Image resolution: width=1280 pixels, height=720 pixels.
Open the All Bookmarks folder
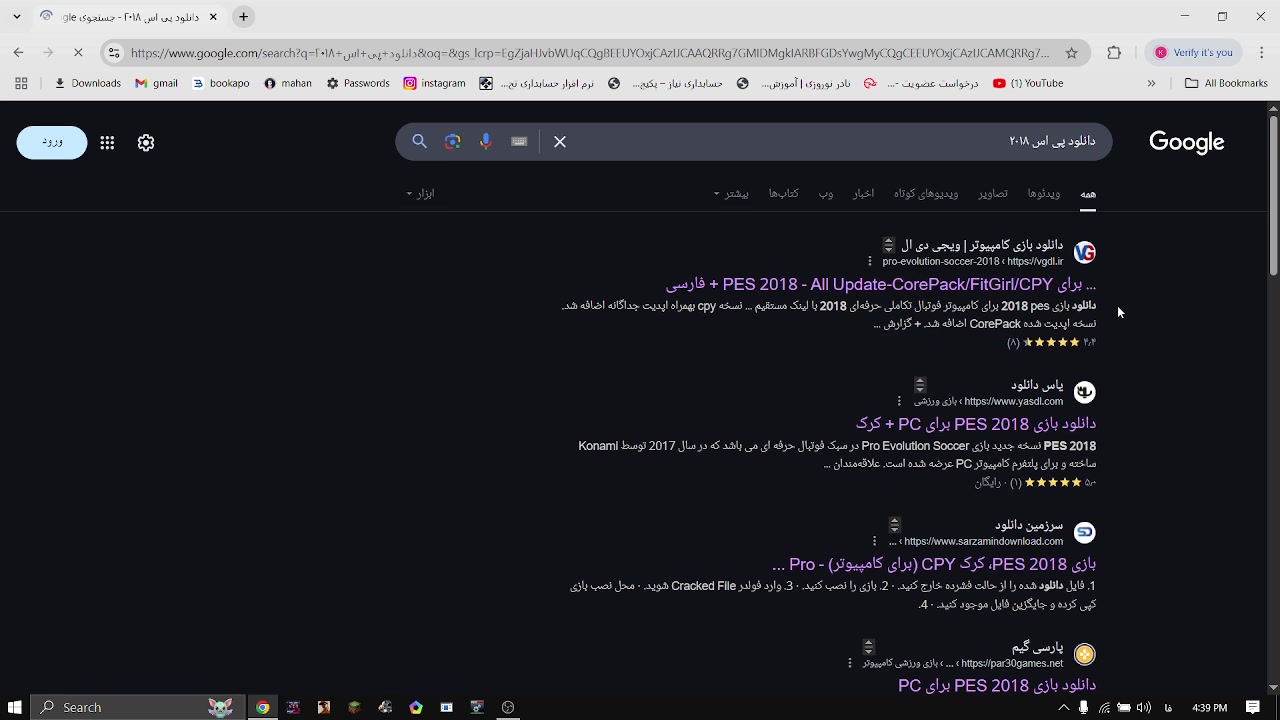1226,84
